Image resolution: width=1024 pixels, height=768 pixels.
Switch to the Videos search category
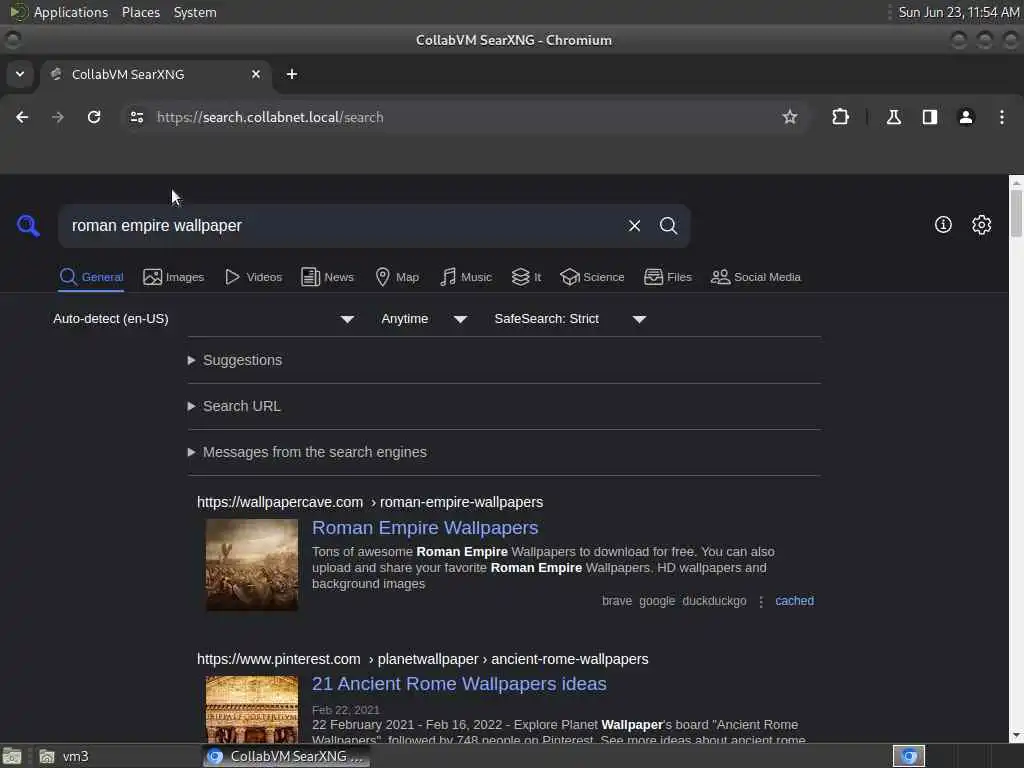click(x=253, y=277)
